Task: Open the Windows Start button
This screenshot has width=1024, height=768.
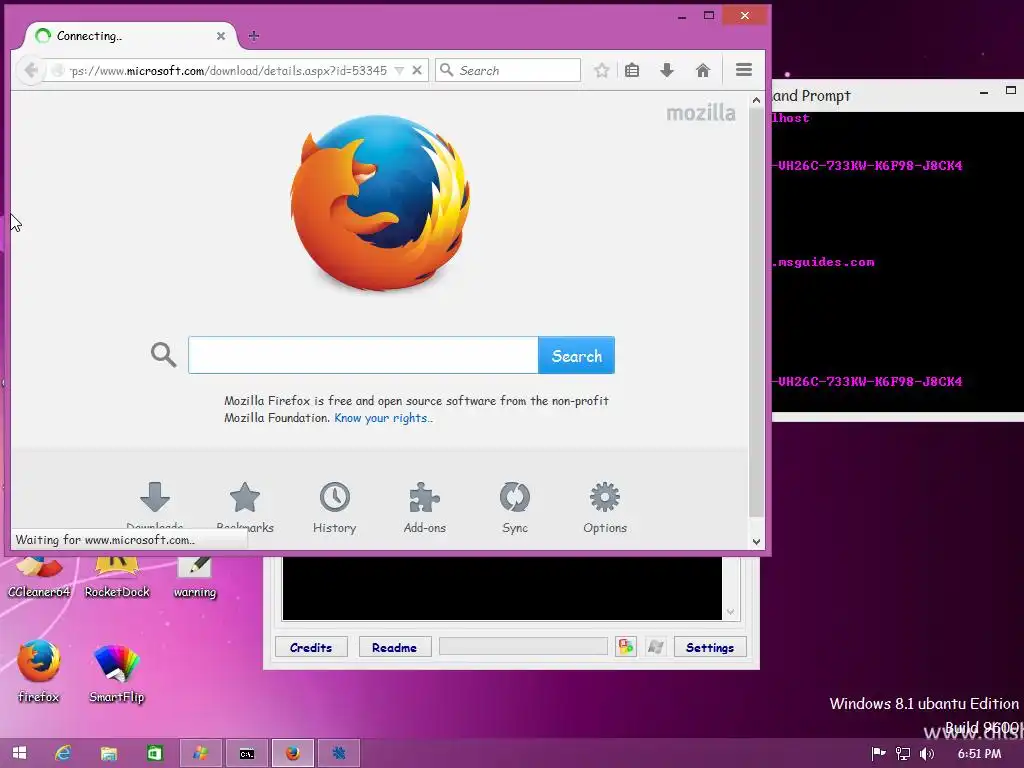Action: tap(20, 753)
